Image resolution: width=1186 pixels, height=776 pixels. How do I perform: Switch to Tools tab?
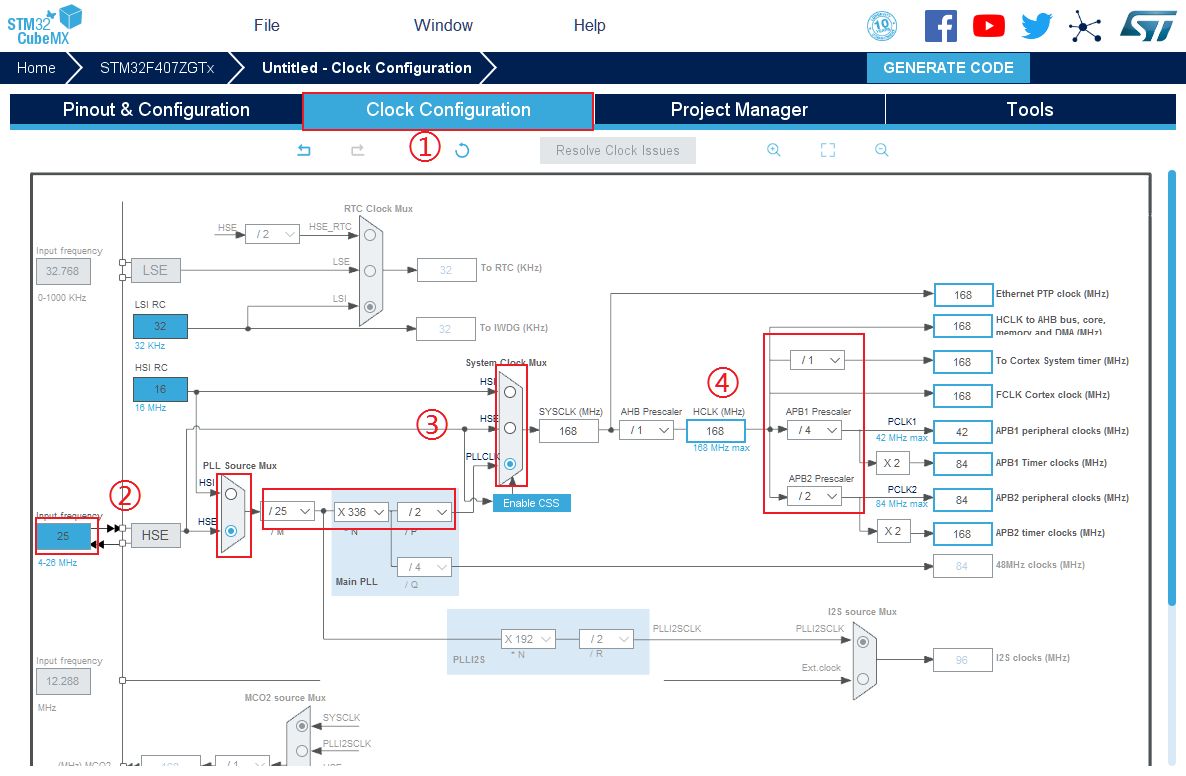click(1030, 110)
